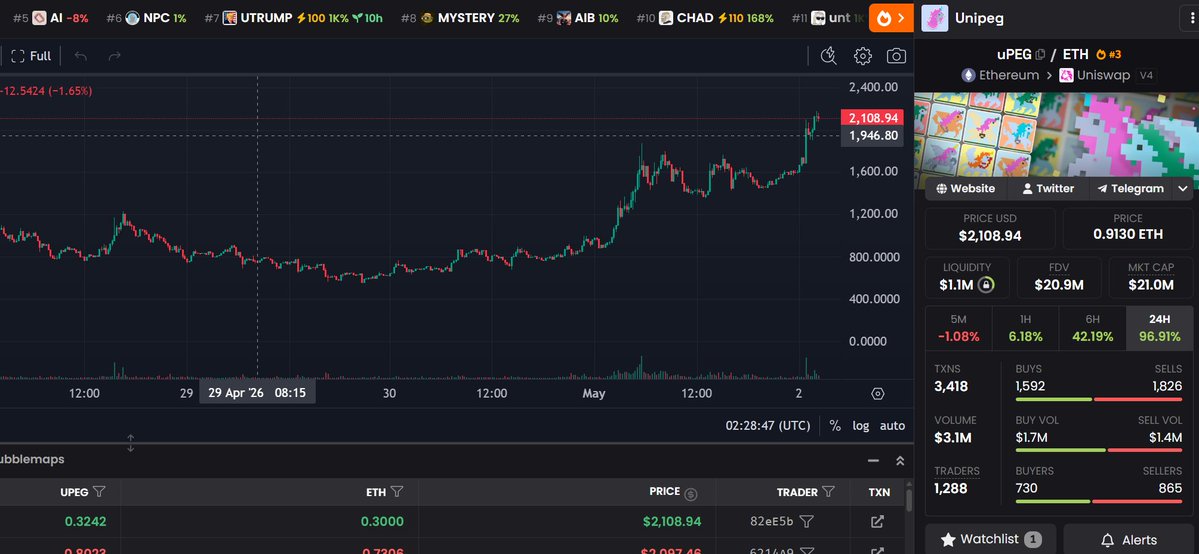This screenshot has width=1199, height=554.
Task: Click the Bubblemaps tab label
Action: [x=32, y=459]
